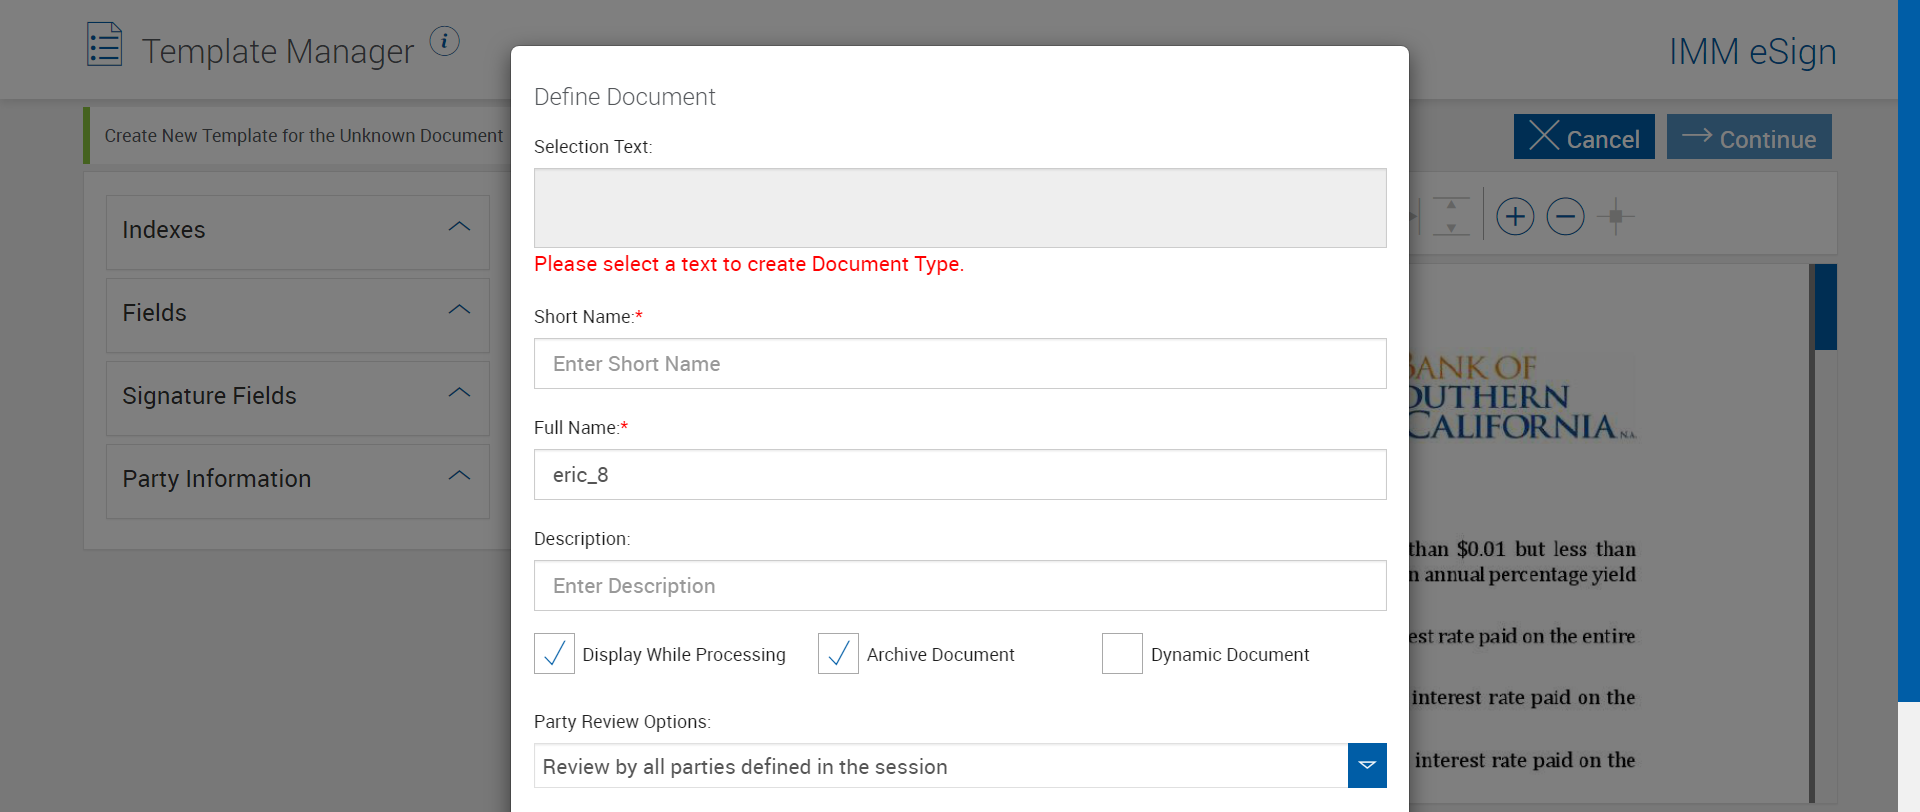Click the X icon on Cancel
This screenshot has height=812, width=1920.
coord(1543,136)
